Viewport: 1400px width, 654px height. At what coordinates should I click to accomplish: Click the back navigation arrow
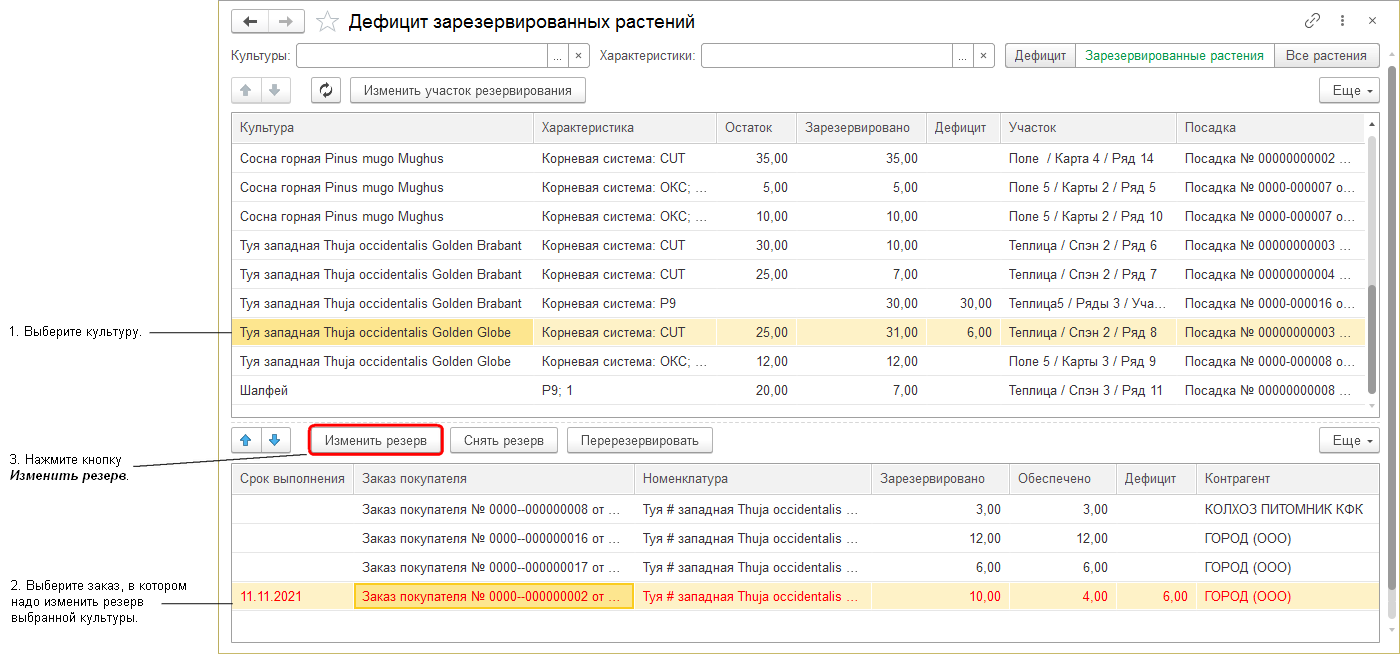pos(250,22)
